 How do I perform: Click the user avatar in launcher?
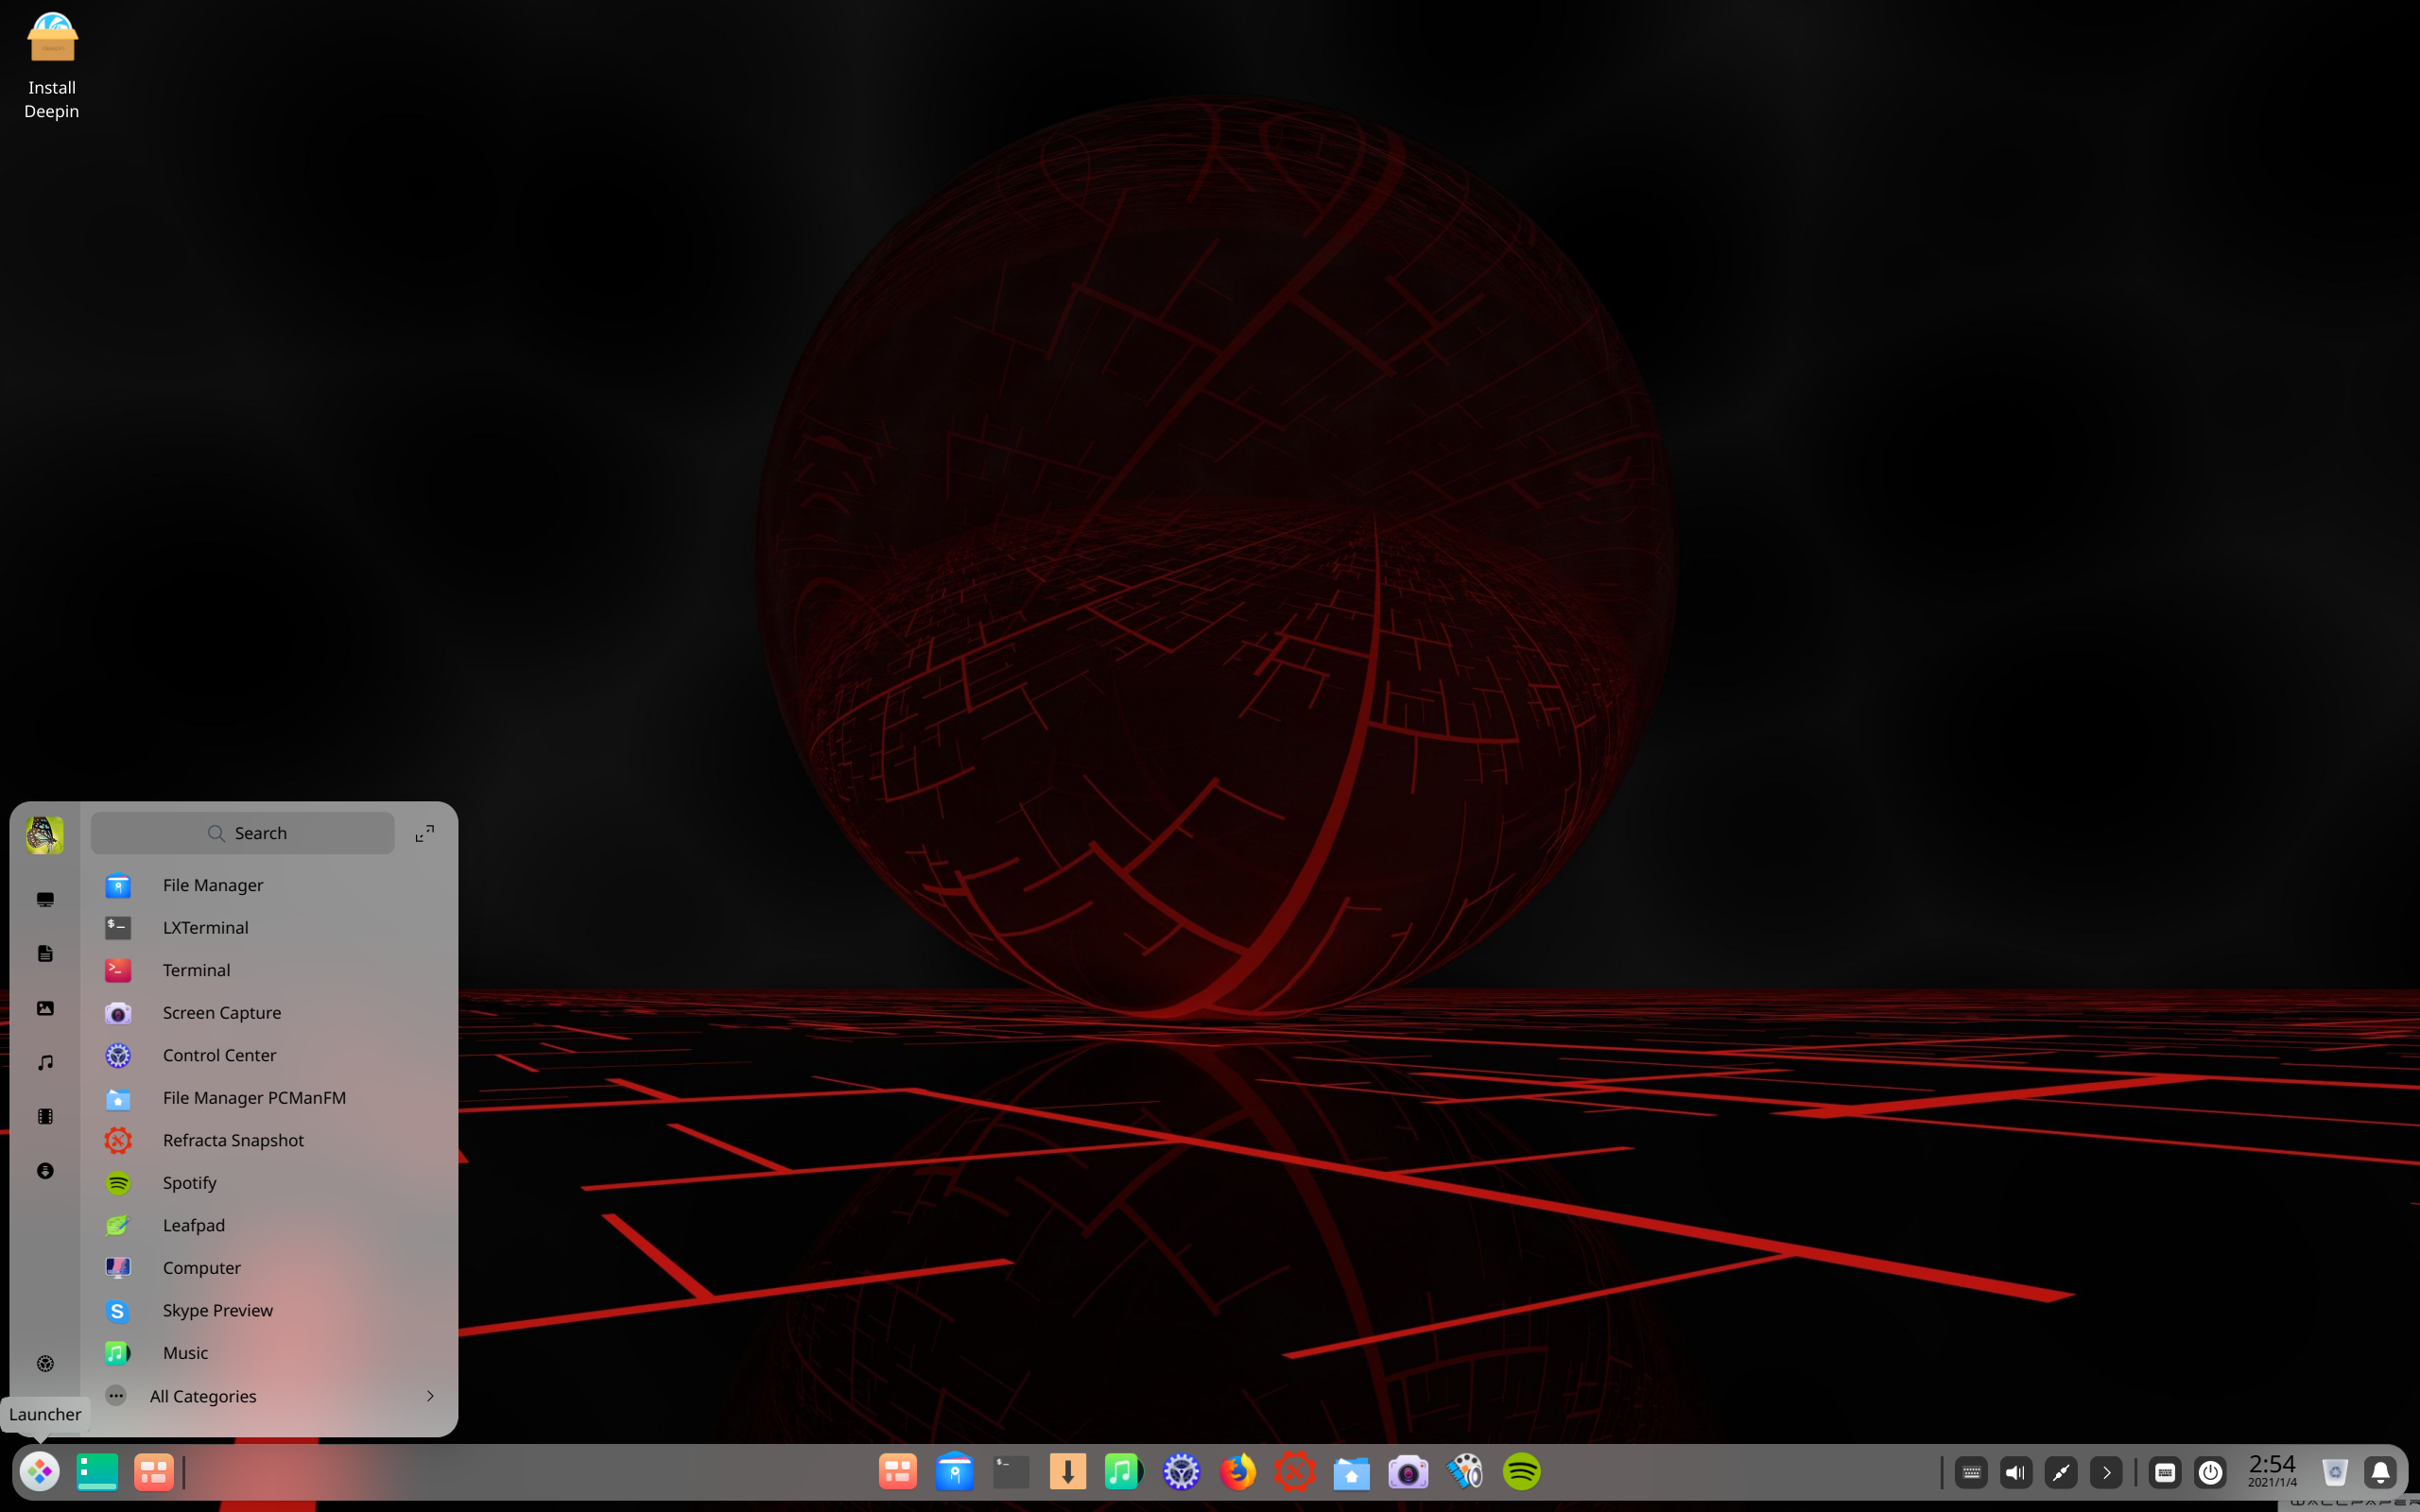(x=45, y=835)
